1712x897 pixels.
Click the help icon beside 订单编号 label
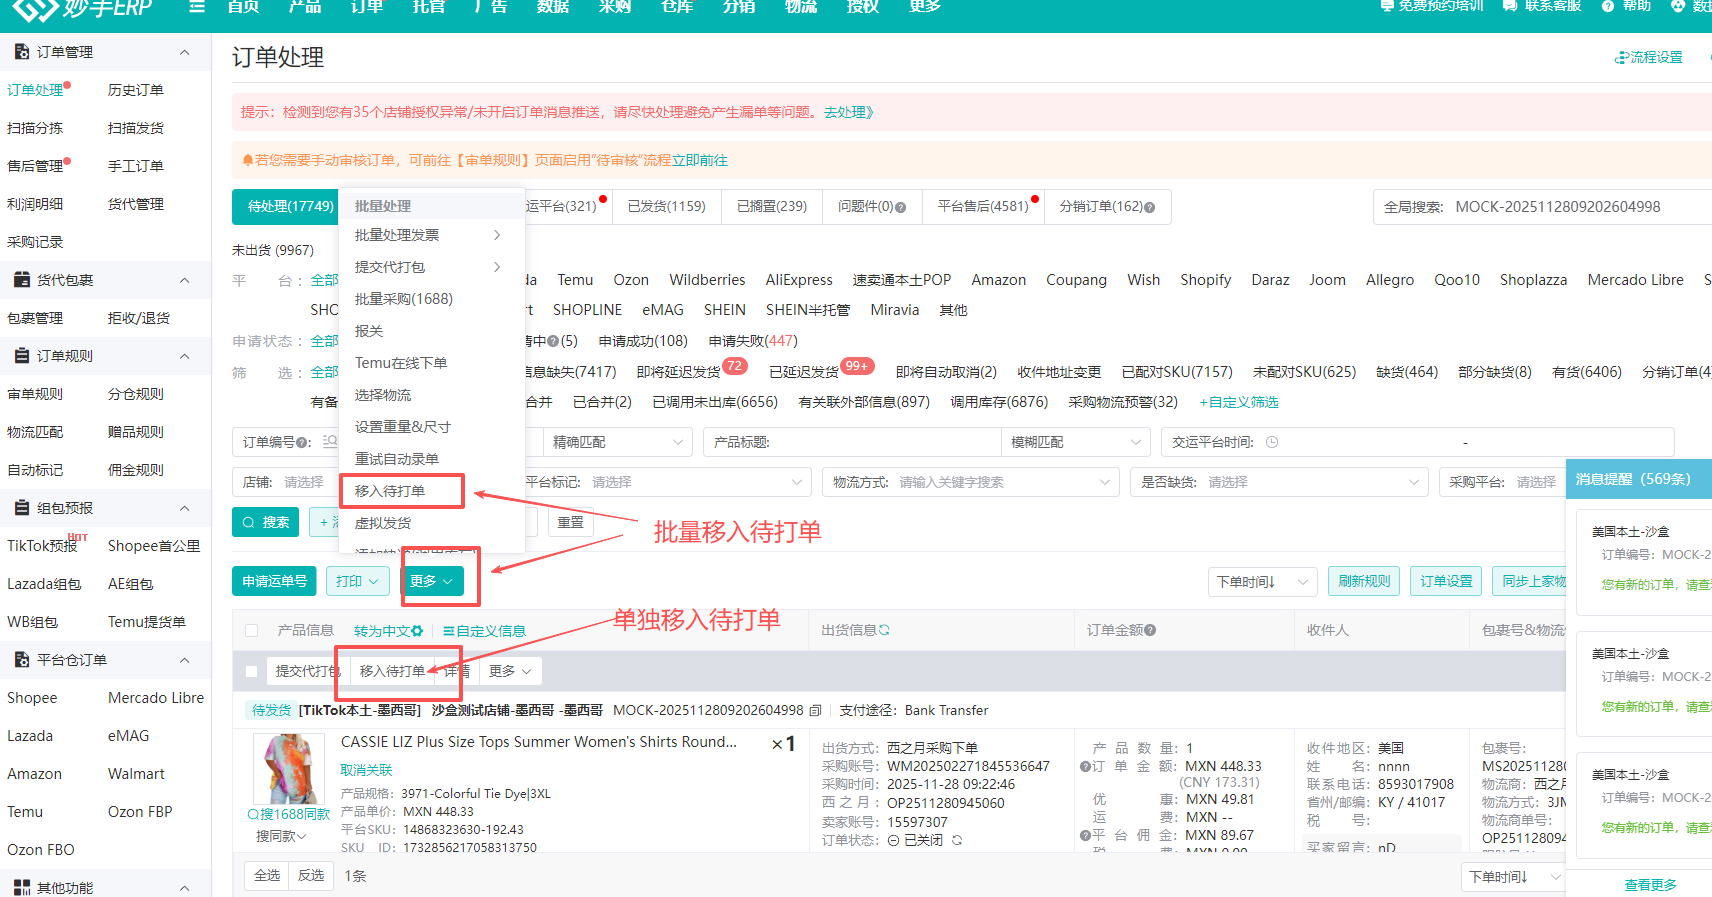coord(302,442)
